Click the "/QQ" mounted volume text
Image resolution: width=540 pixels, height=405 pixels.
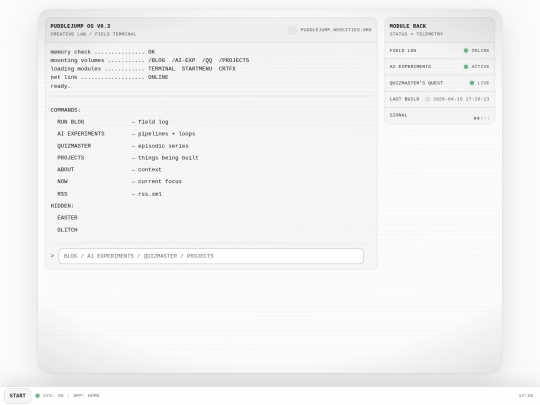(x=207, y=60)
